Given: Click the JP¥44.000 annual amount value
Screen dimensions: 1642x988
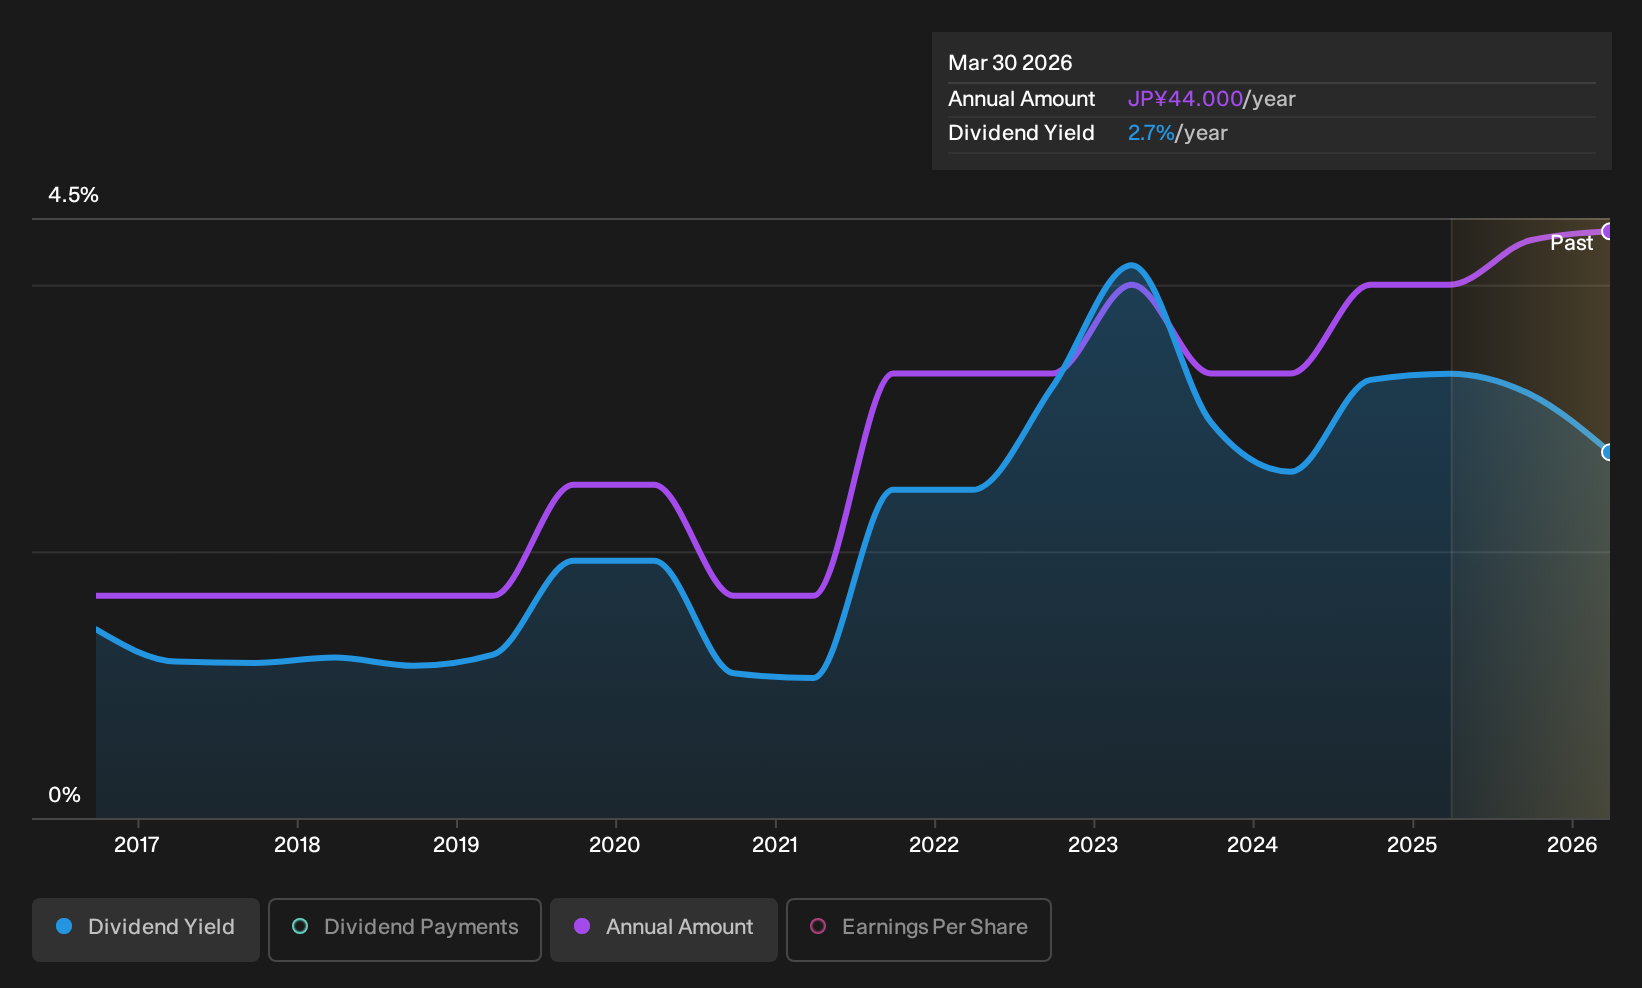Looking at the screenshot, I should tap(1185, 99).
